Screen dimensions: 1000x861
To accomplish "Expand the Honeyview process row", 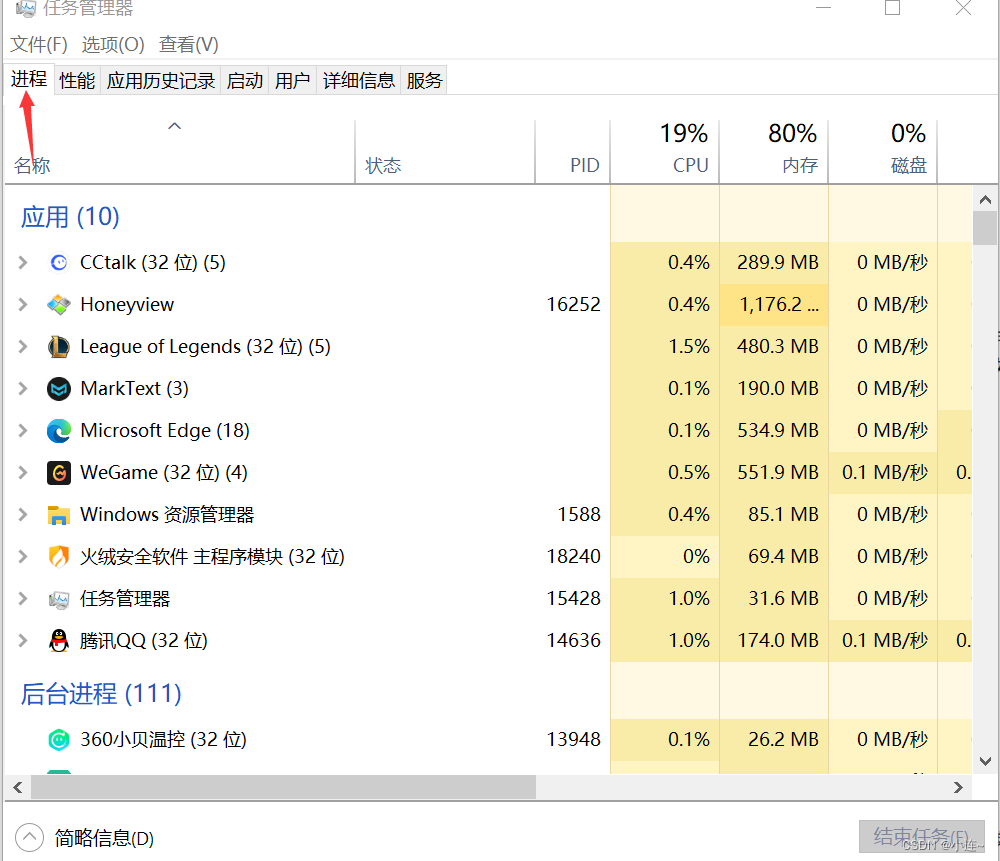I will tap(23, 305).
